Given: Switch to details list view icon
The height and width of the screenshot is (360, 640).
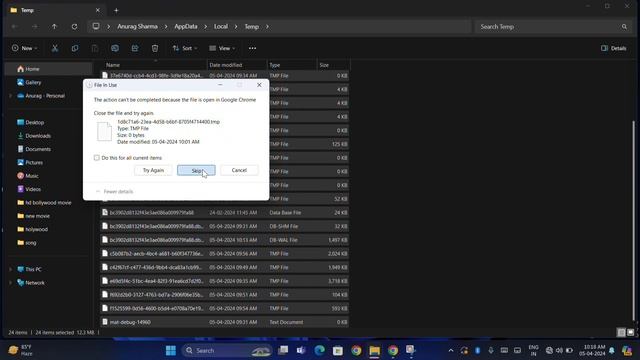Looking at the screenshot, I should click(621, 332).
